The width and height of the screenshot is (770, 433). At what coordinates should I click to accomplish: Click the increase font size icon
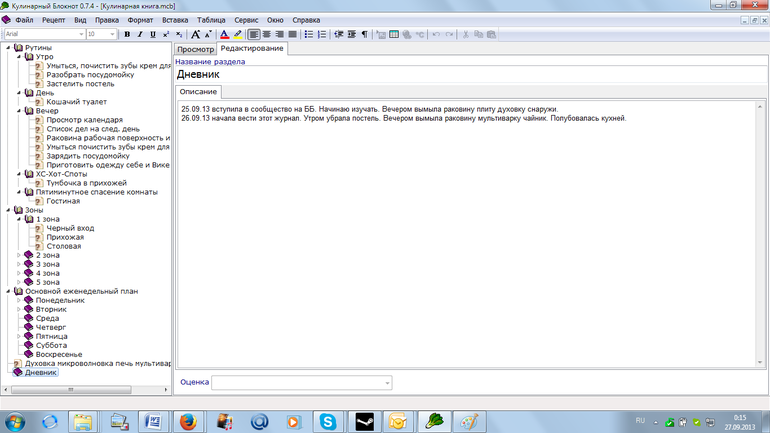(196, 34)
